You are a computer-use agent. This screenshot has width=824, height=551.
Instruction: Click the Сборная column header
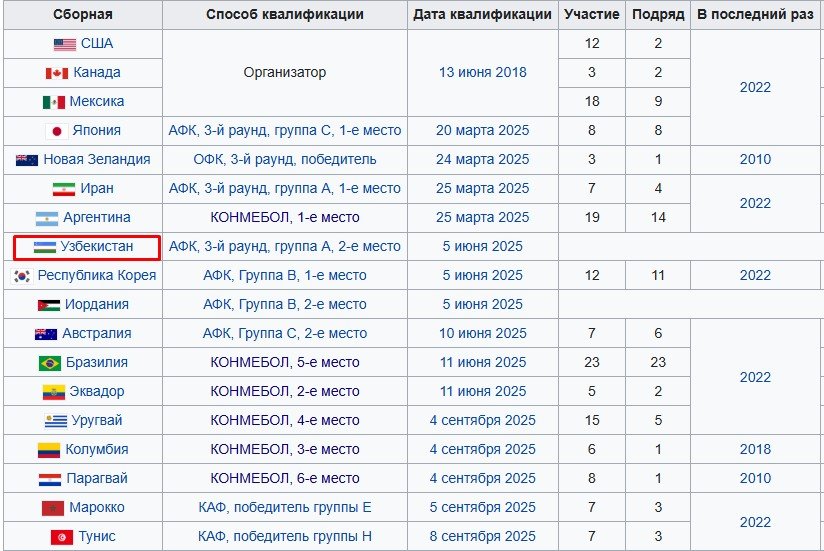click(83, 14)
